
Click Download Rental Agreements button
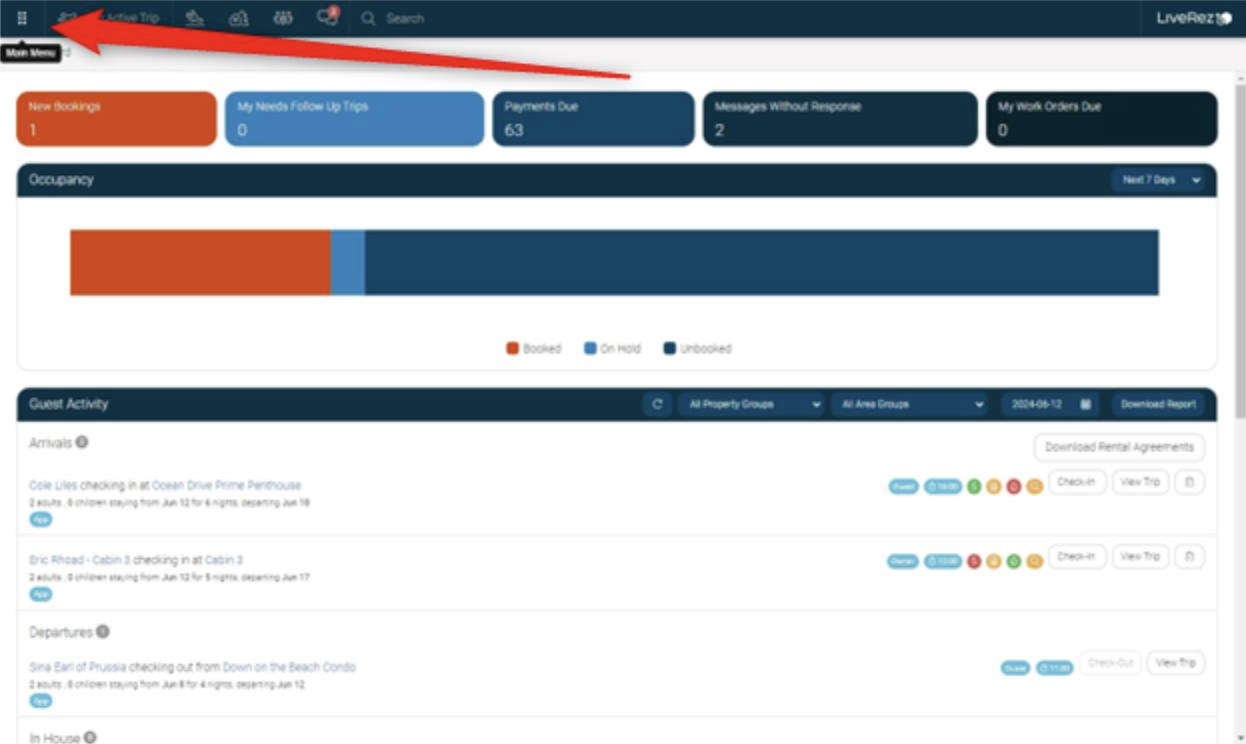click(x=1118, y=447)
